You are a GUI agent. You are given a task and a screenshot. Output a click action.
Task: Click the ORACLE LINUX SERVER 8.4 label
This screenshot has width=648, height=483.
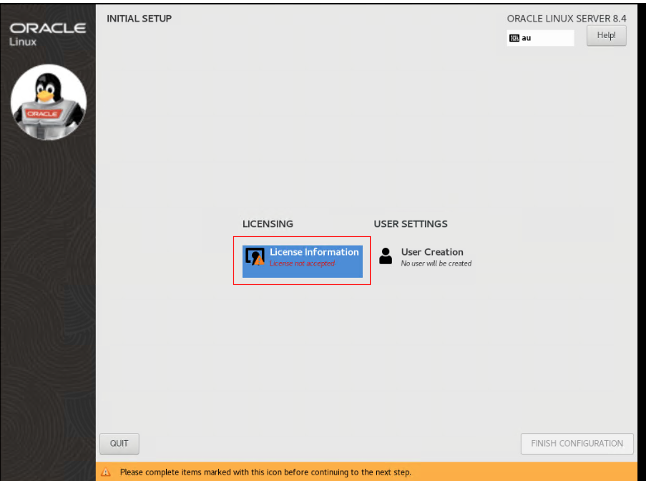pyautogui.click(x=566, y=19)
